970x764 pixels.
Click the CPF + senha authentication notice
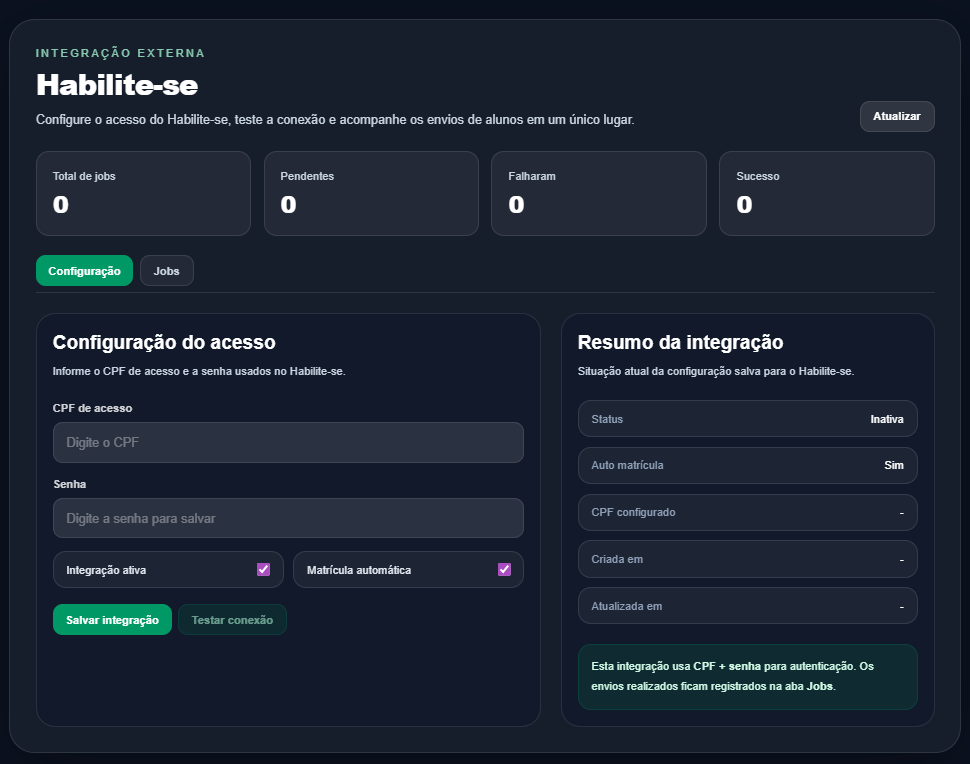click(747, 677)
